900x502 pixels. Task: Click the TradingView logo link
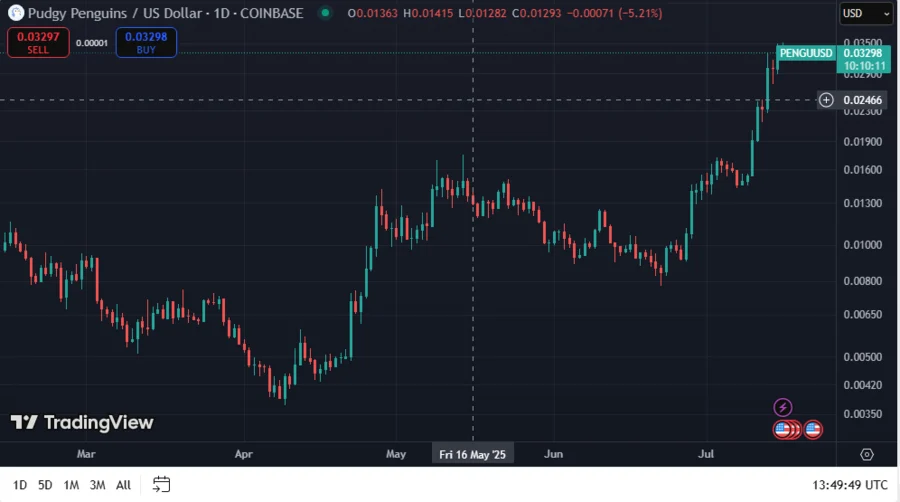[82, 423]
